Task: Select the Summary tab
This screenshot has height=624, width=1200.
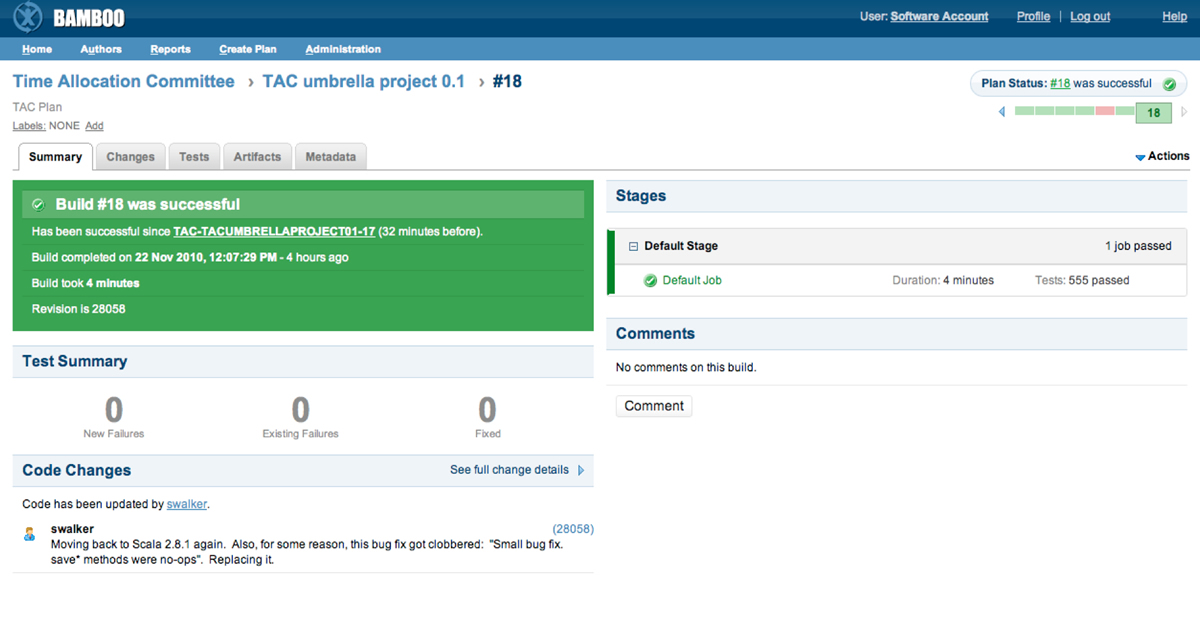Action: [55, 157]
